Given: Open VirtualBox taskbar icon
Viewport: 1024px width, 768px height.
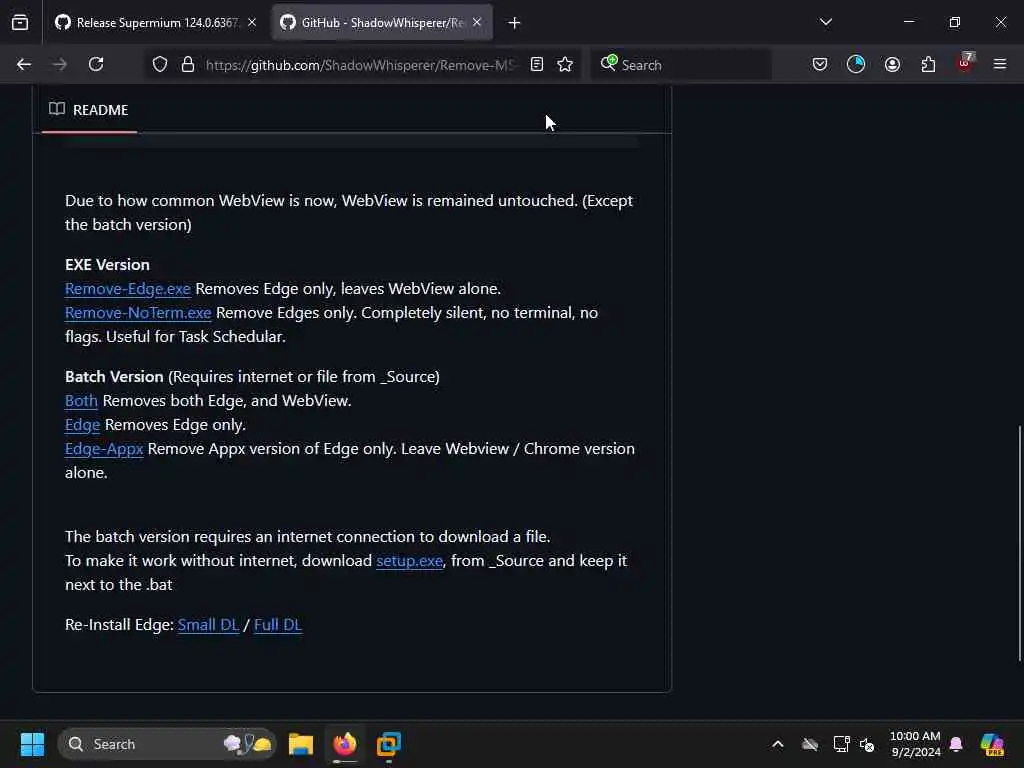Looking at the screenshot, I should pos(389,744).
